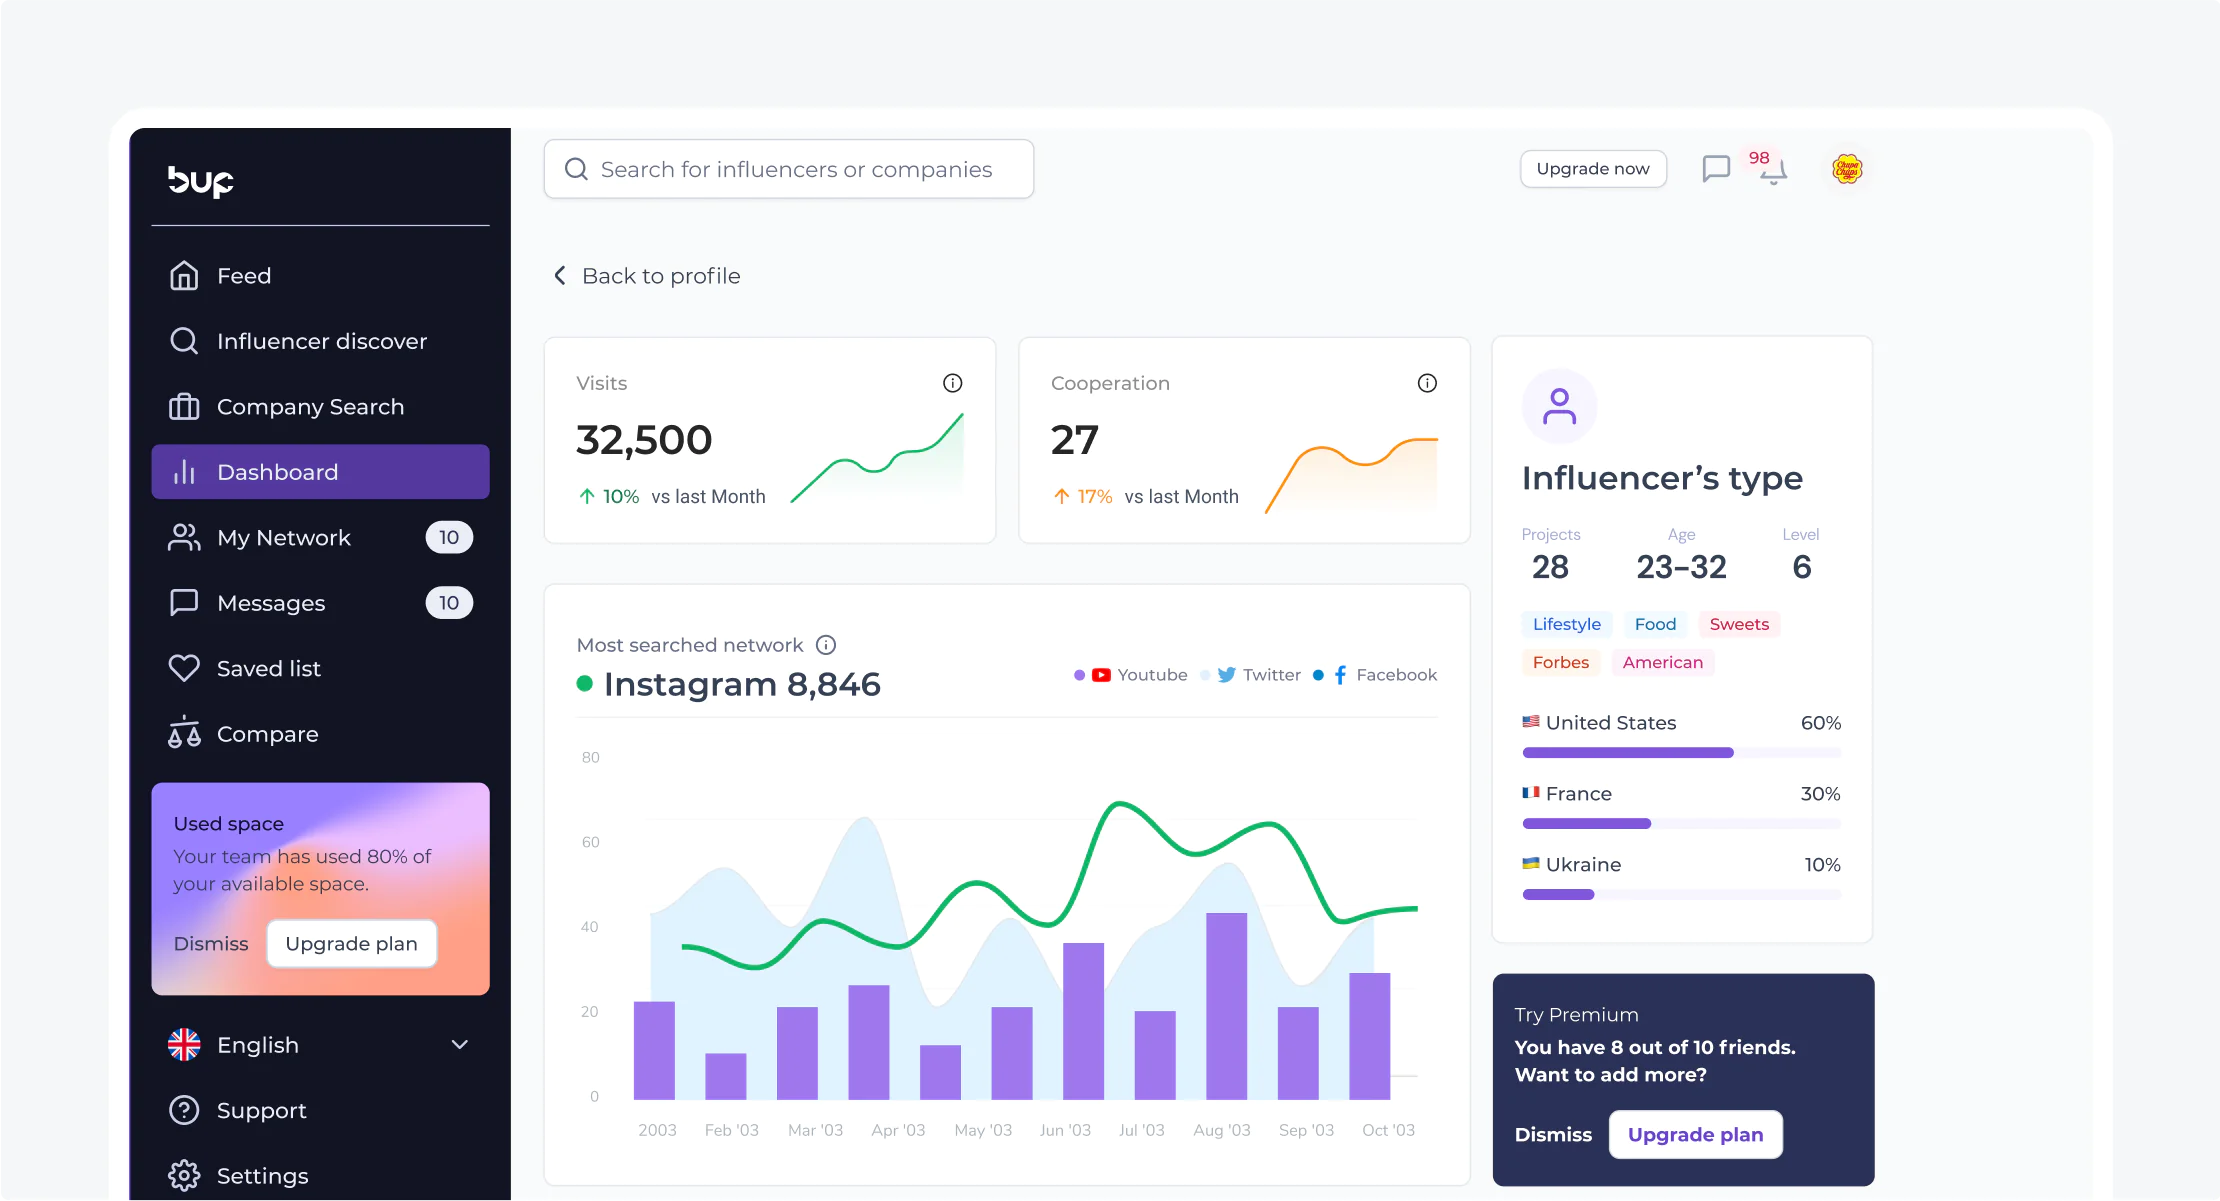Open notifications bell with 98 badge
The image size is (2220, 1201).
point(1773,171)
